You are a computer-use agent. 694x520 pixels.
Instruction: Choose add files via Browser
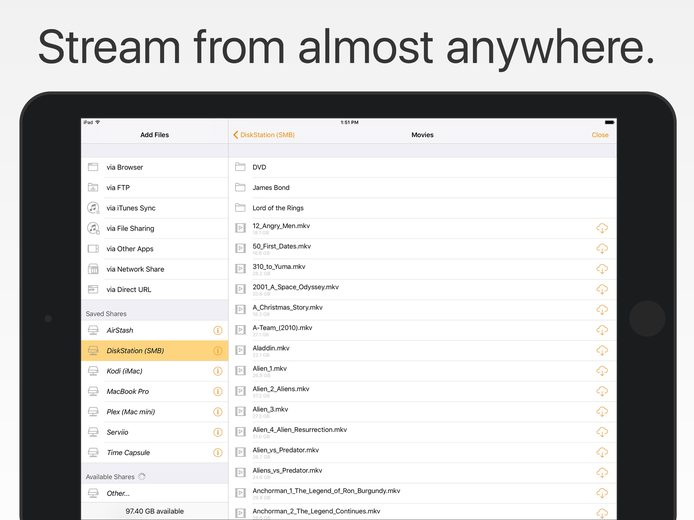click(x=154, y=167)
